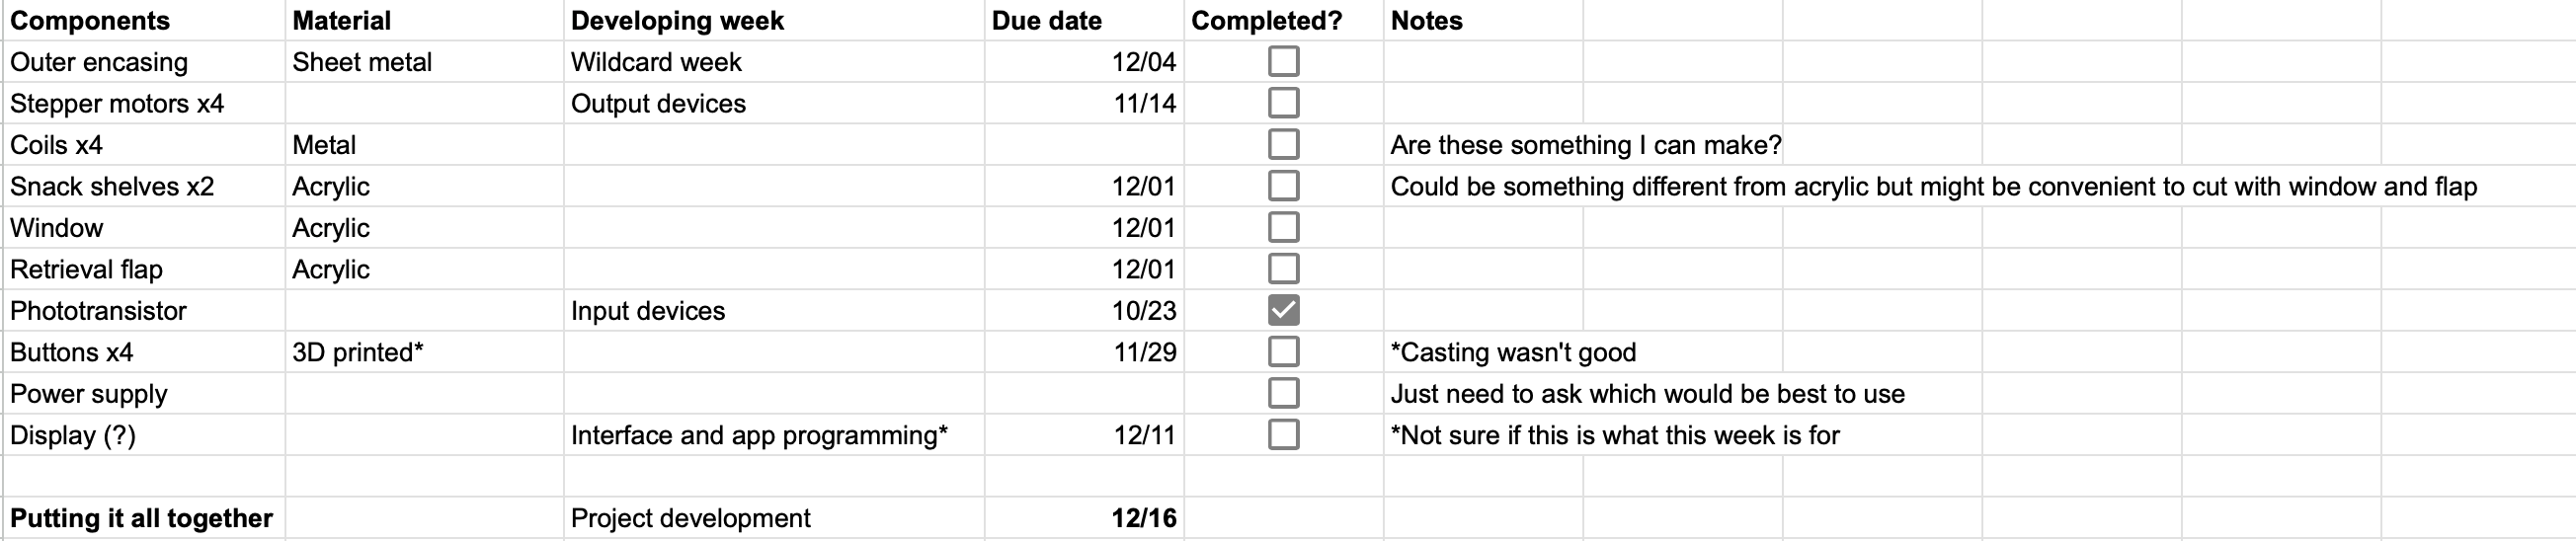Select the Components header cell
Screen dimensions: 2576x541
tap(144, 20)
